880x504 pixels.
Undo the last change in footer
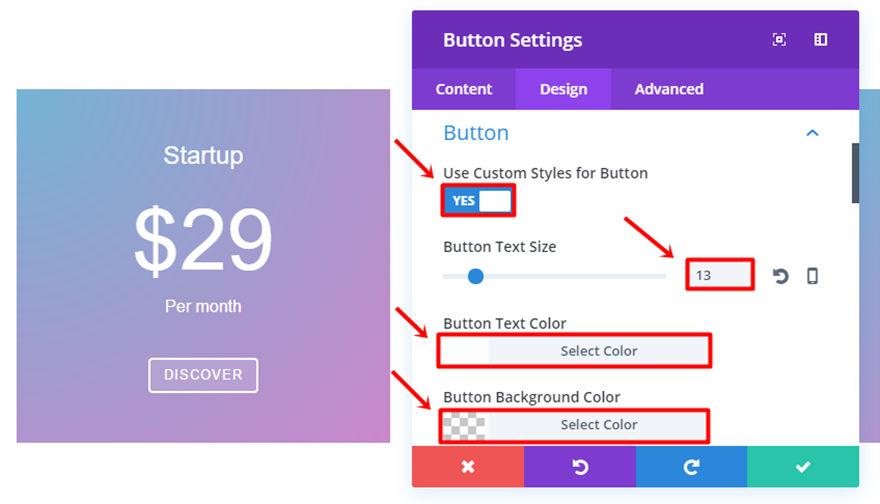579,467
